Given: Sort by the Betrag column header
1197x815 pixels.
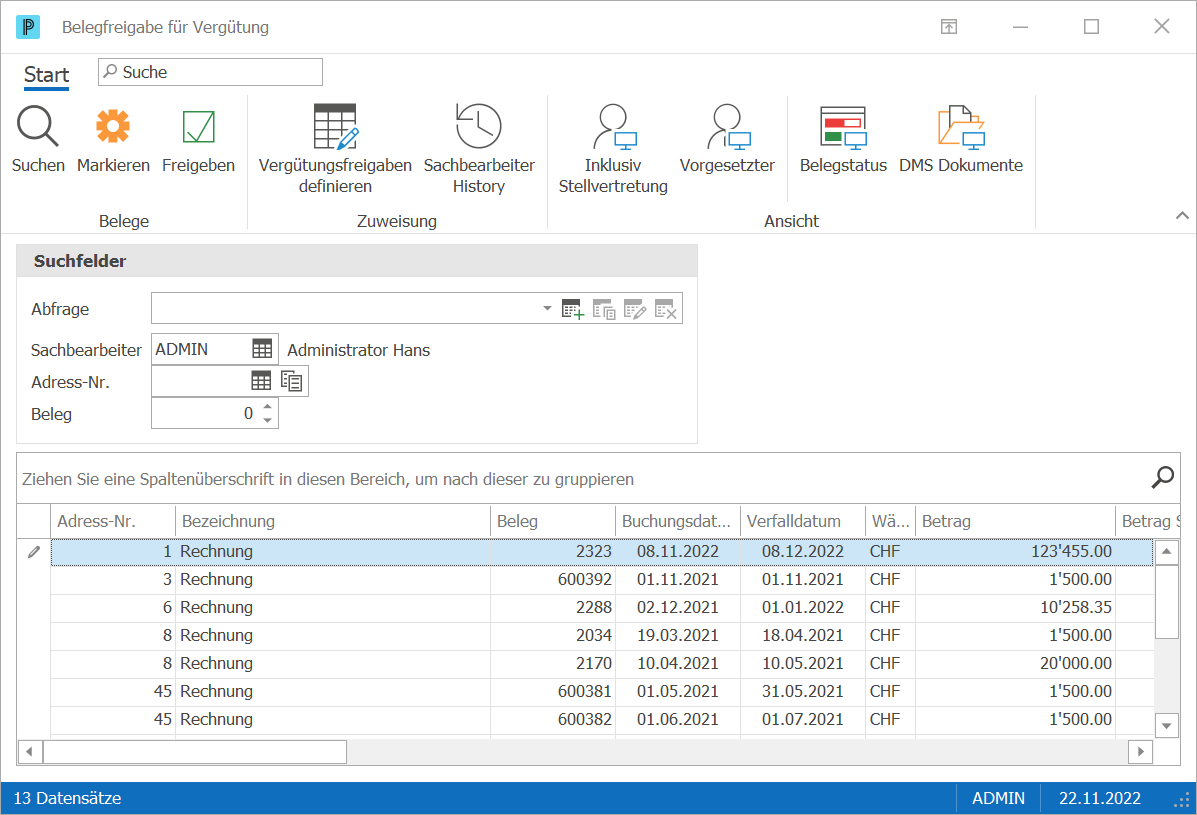Looking at the screenshot, I should 1015,521.
